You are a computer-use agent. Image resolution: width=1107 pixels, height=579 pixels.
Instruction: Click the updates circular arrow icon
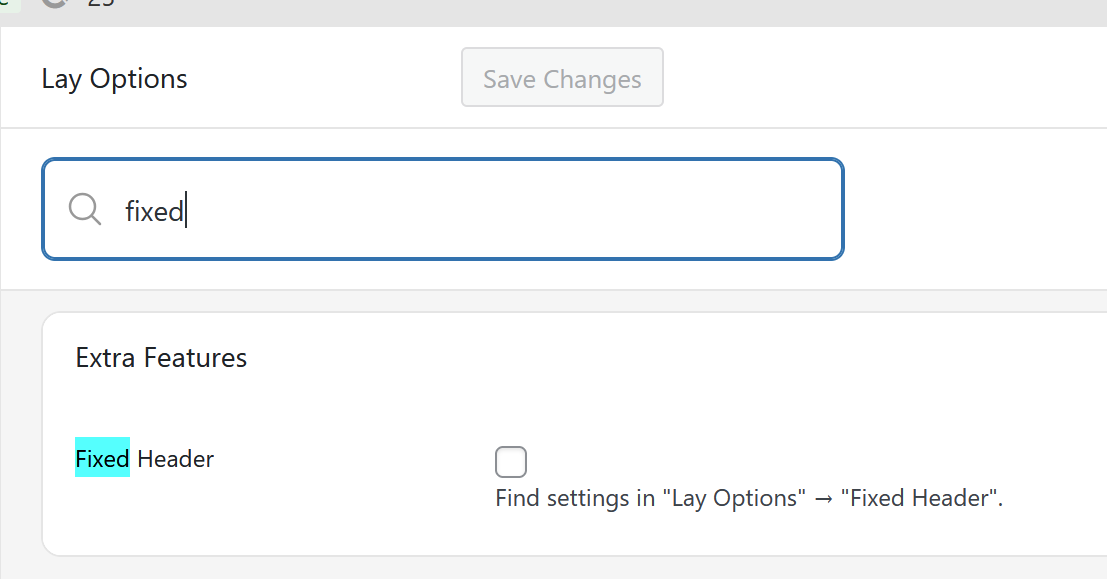[x=56, y=3]
